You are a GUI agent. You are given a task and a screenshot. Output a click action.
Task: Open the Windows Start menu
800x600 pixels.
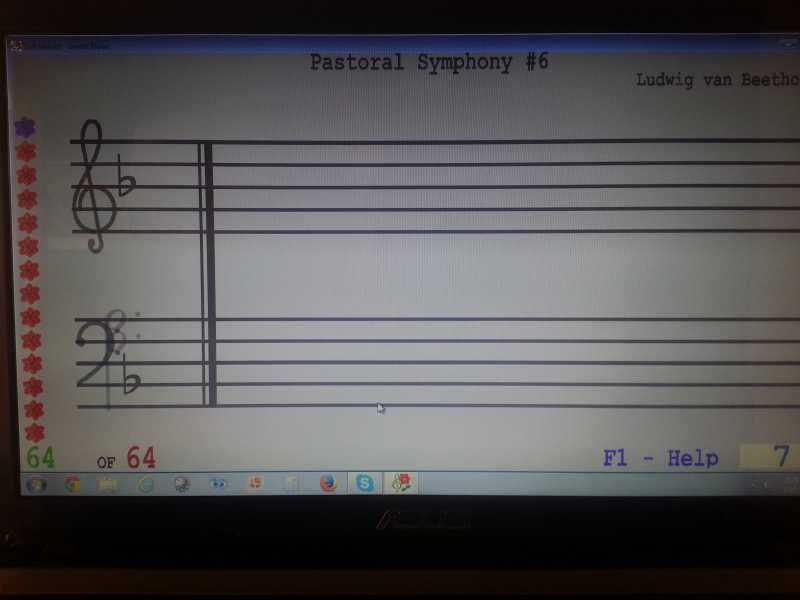click(x=36, y=485)
